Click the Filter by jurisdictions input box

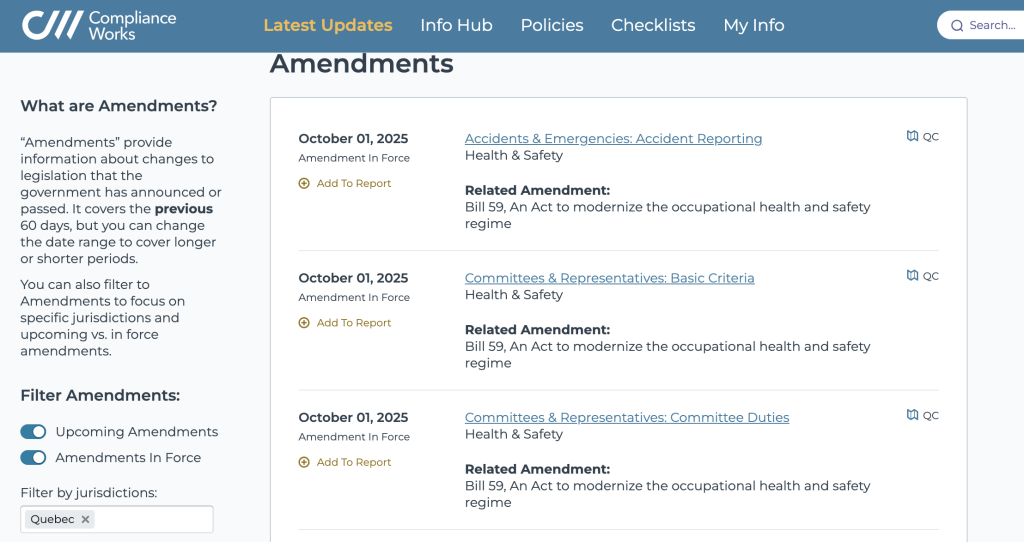coord(117,519)
